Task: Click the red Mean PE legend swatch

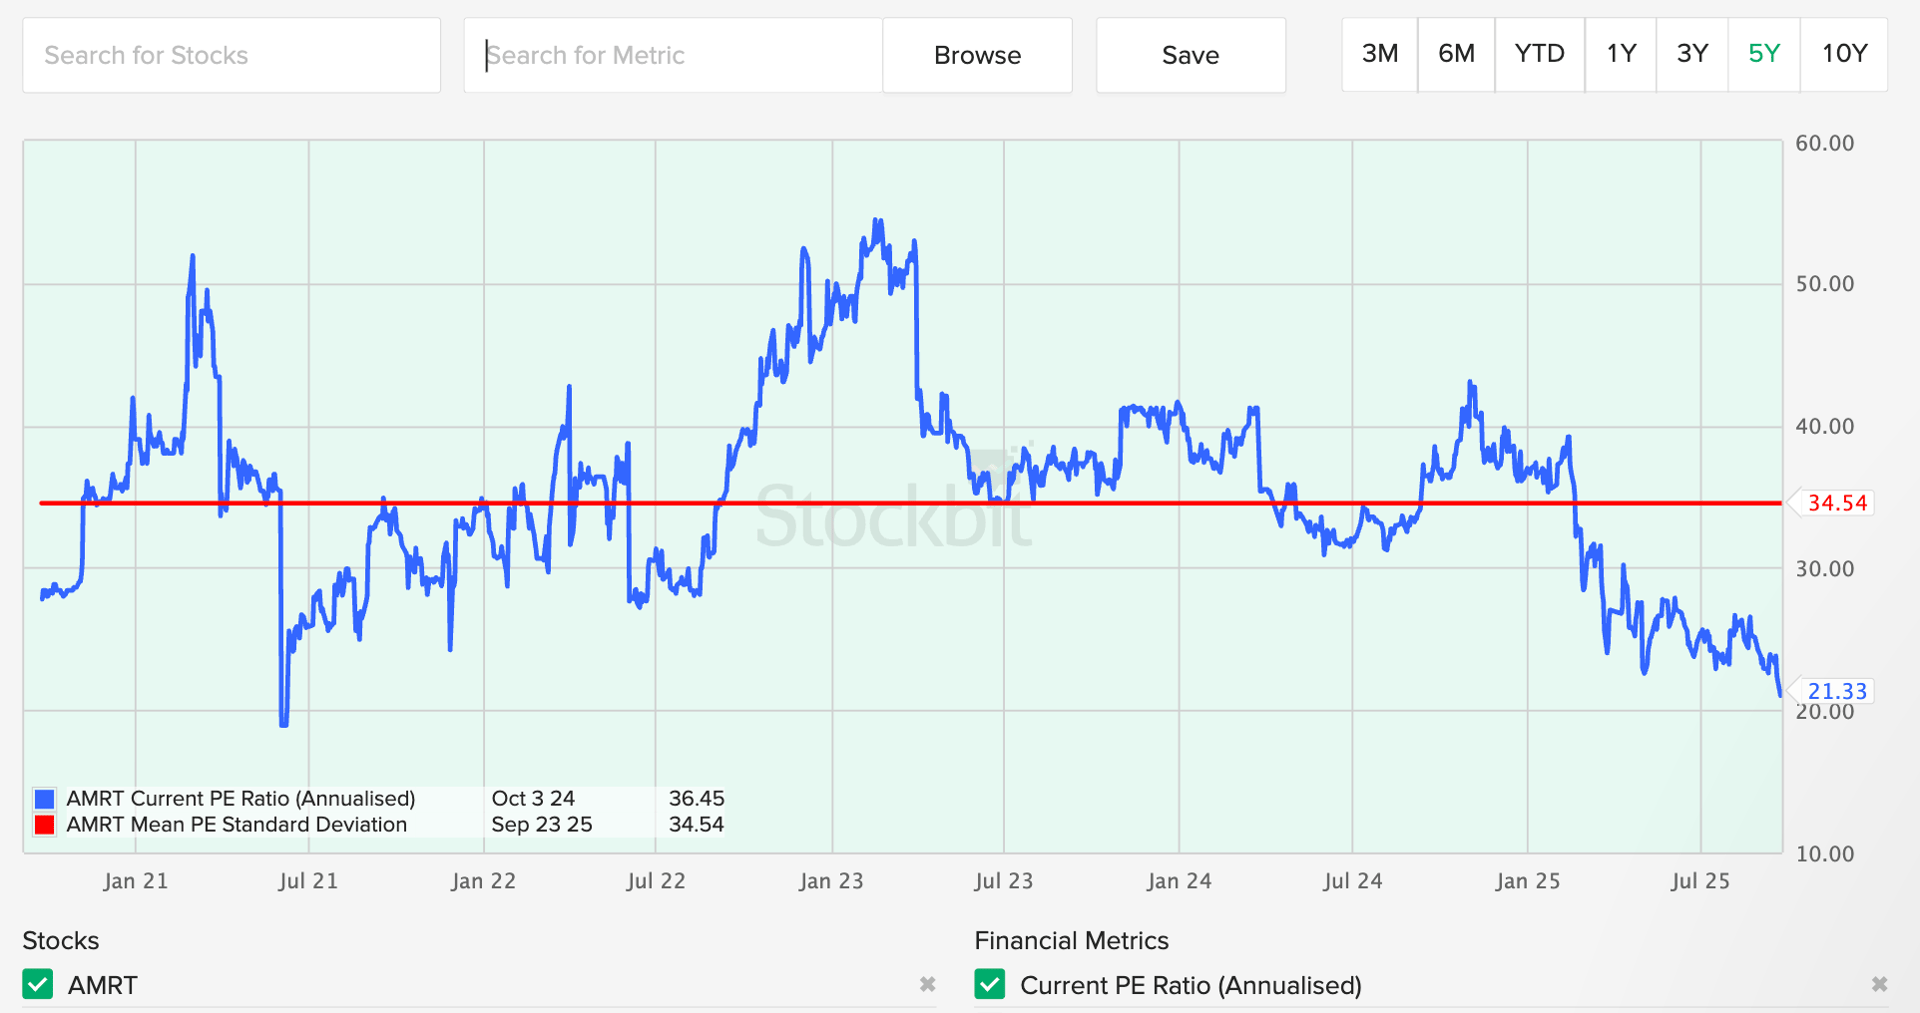Action: 44,825
